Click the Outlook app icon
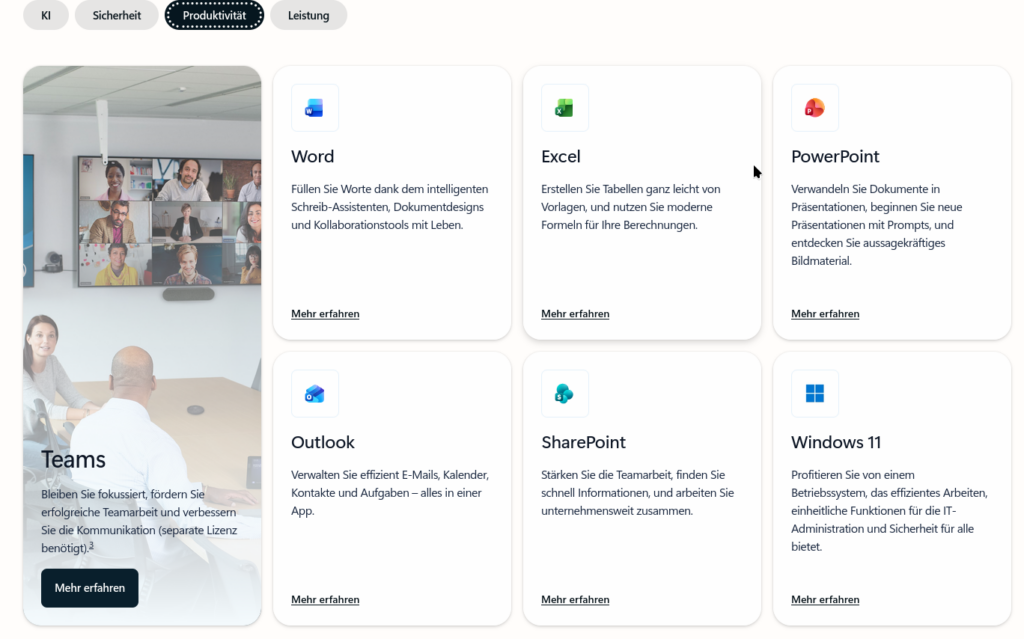This screenshot has height=639, width=1024. click(314, 394)
